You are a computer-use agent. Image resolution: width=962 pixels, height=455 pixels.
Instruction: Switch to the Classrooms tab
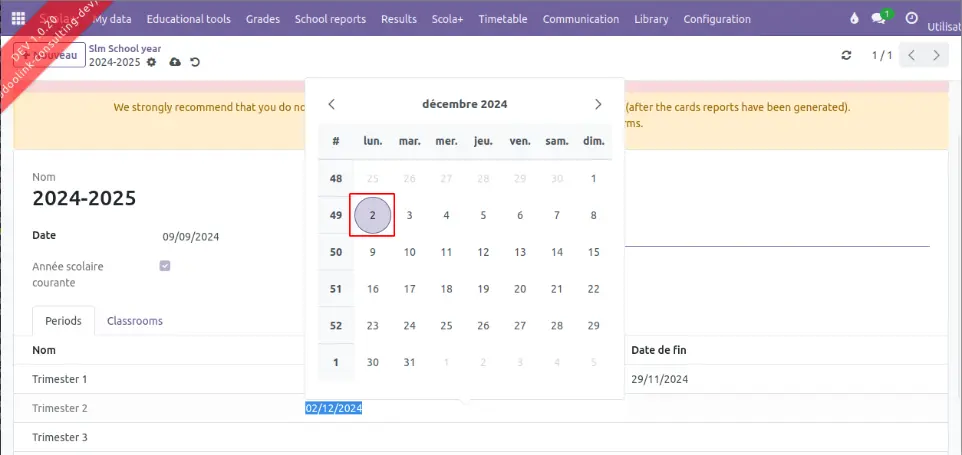tap(135, 321)
